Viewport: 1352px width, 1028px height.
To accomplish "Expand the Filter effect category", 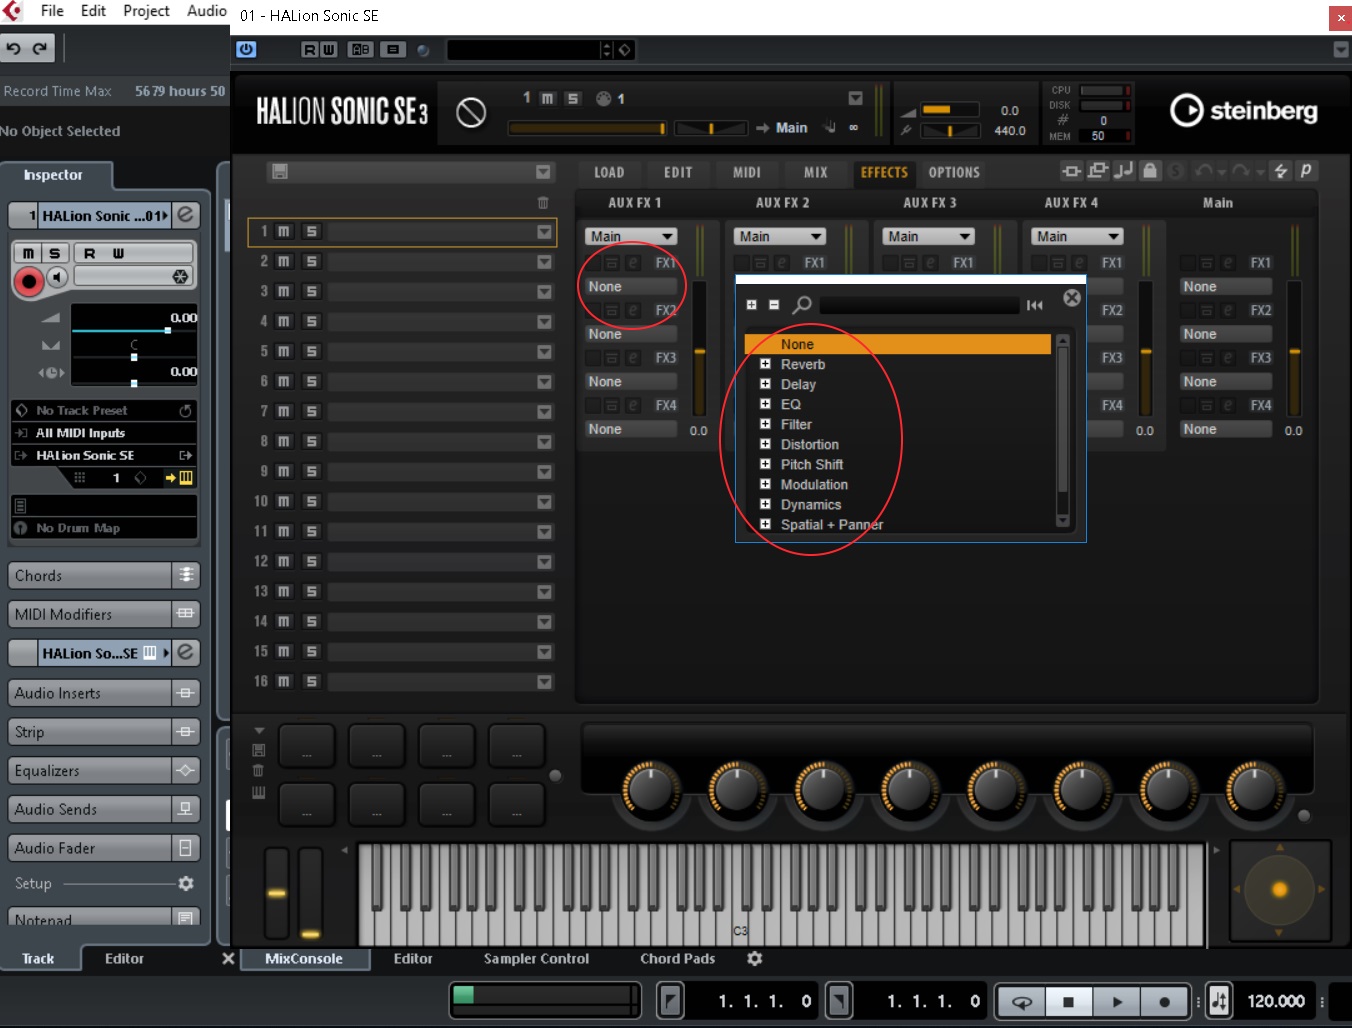I will 765,424.
